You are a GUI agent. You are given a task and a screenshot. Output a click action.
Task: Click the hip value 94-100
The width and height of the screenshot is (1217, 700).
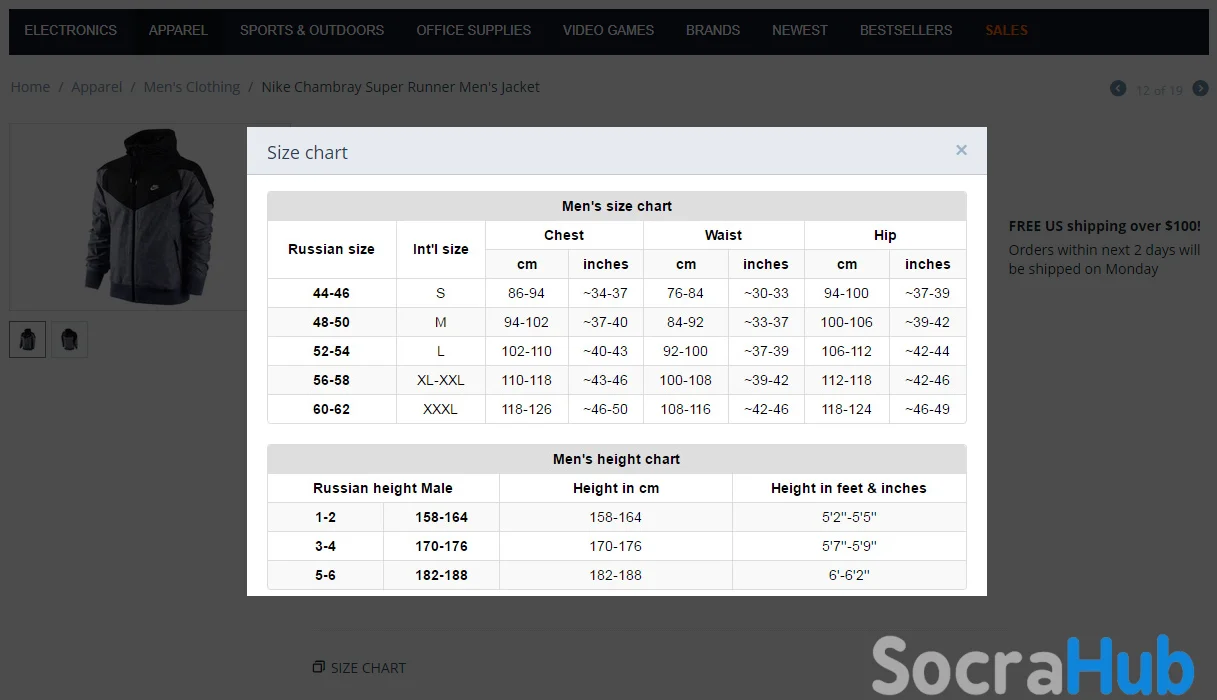click(847, 293)
